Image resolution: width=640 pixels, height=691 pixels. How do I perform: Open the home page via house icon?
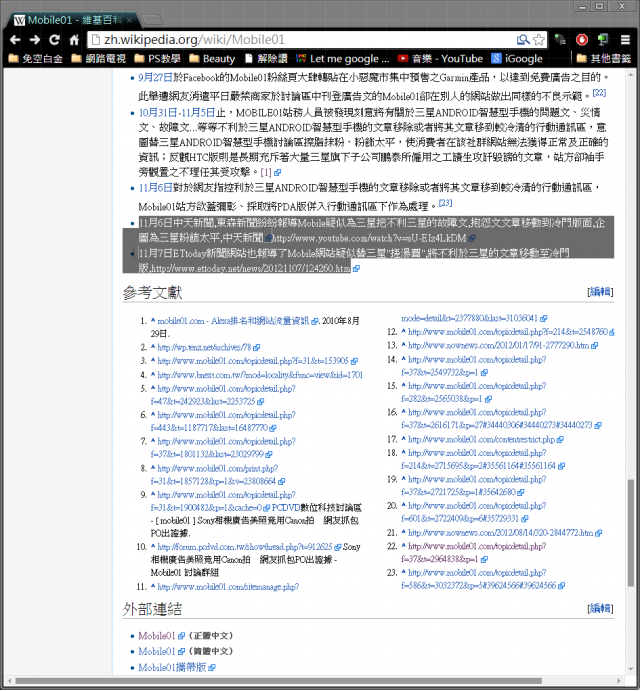[74, 40]
